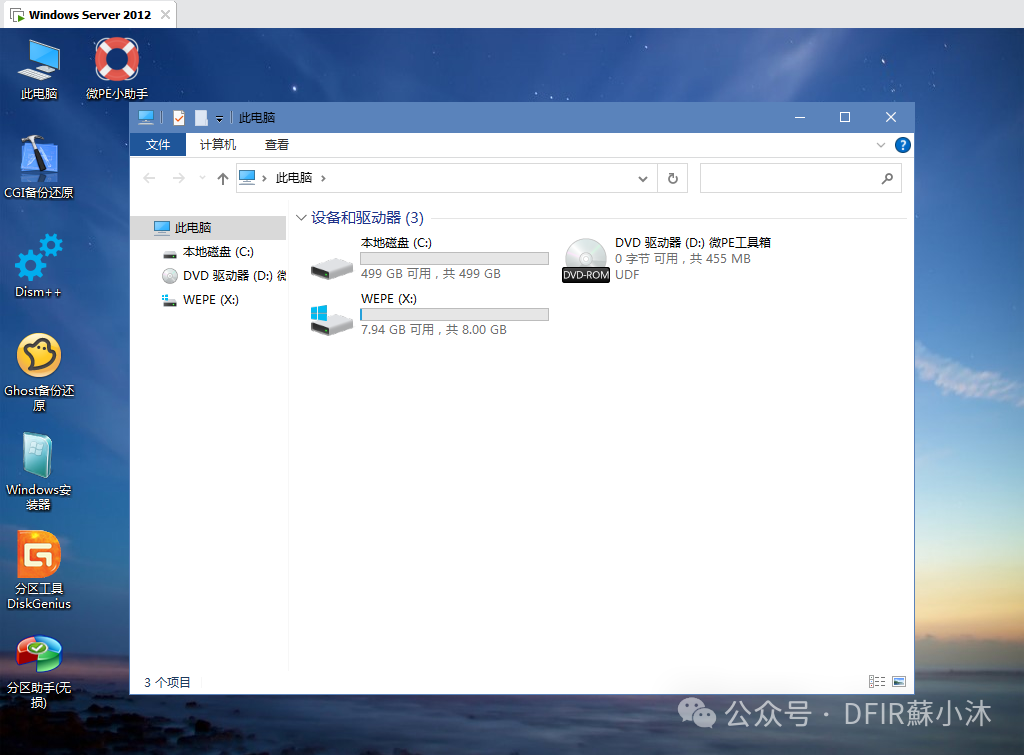Image resolution: width=1024 pixels, height=755 pixels.
Task: Click the 设备和驱动器 (3) group header
Action: click(x=367, y=217)
